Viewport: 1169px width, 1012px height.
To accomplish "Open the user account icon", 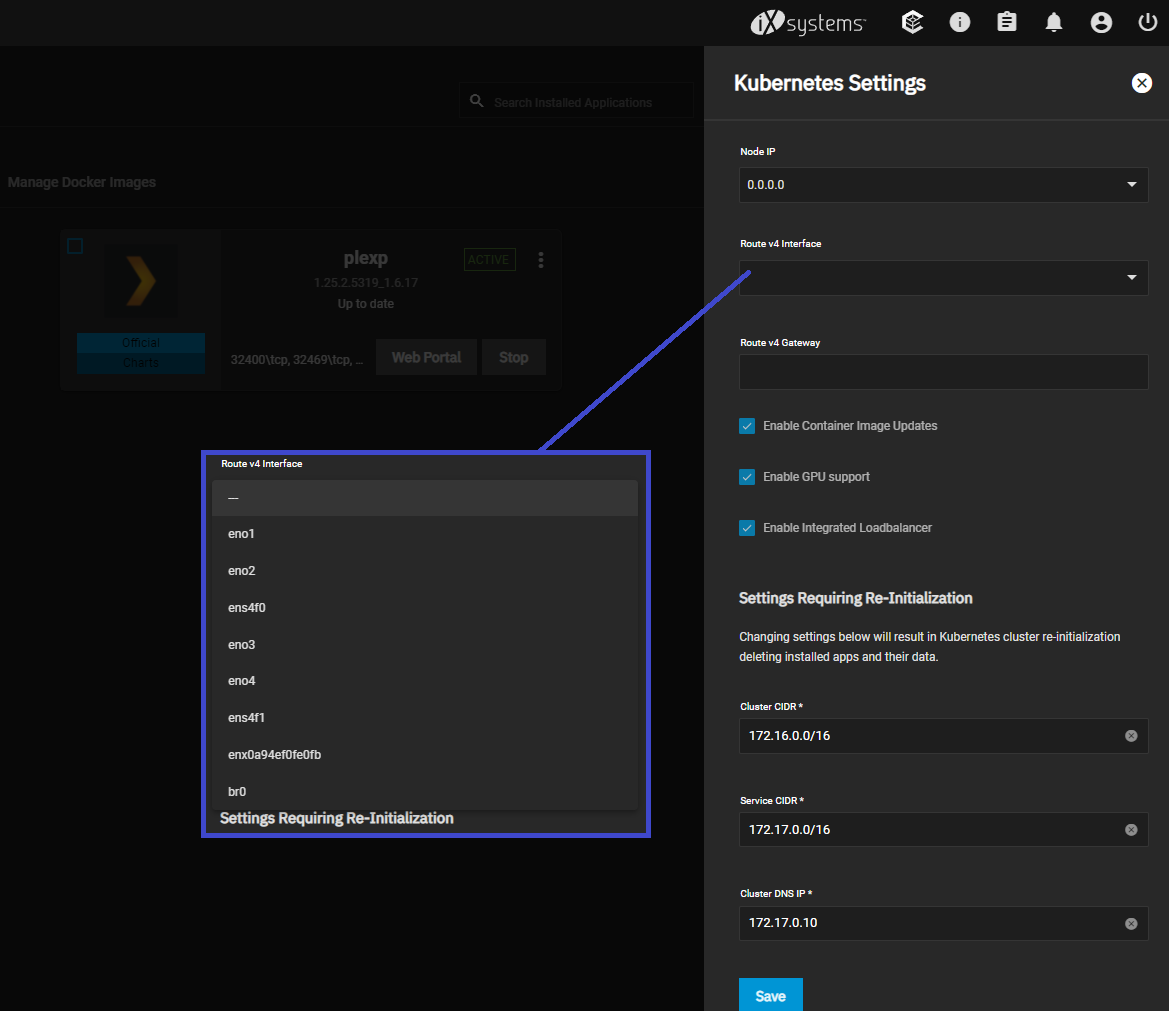I will [x=1101, y=22].
